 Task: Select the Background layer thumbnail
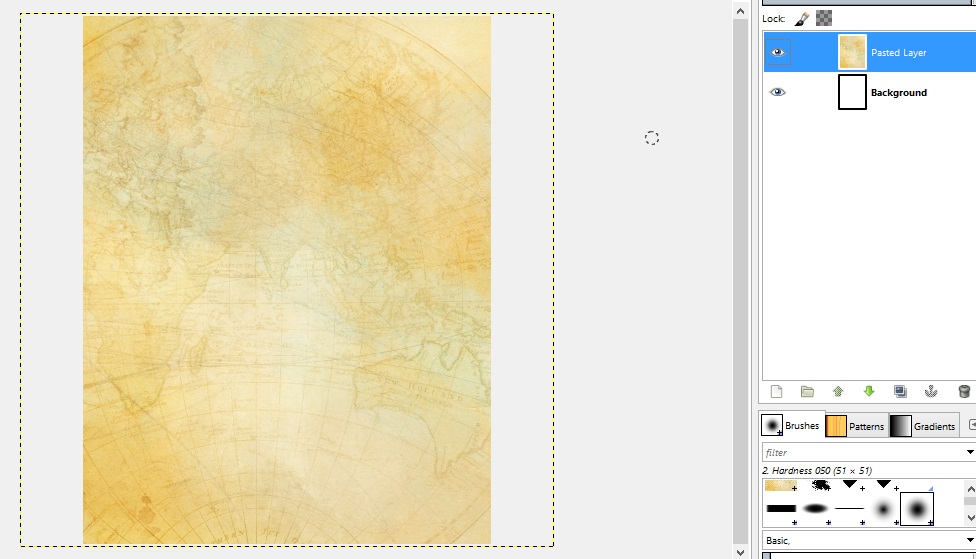(x=852, y=92)
